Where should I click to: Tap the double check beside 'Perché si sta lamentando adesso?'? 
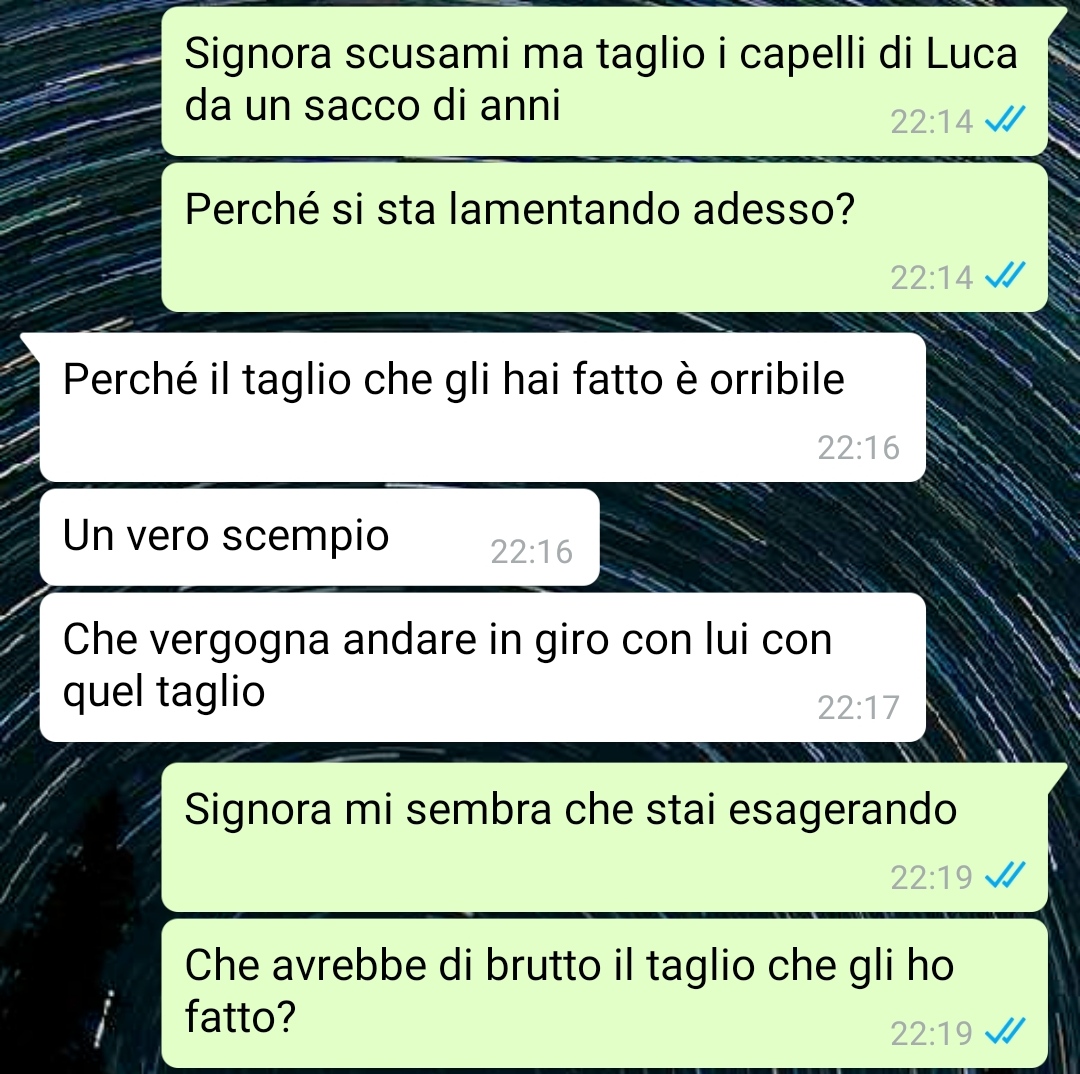click(x=1005, y=276)
